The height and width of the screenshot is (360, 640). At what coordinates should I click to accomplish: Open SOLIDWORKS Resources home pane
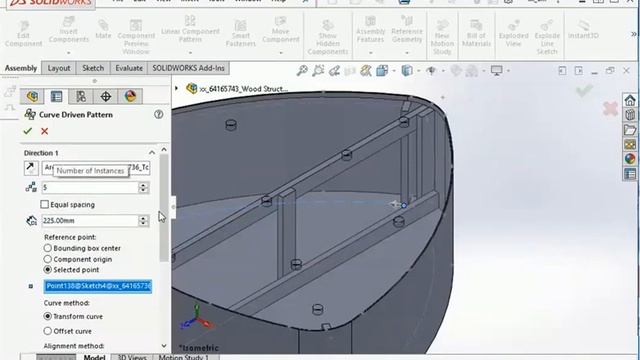pyautogui.click(x=630, y=100)
